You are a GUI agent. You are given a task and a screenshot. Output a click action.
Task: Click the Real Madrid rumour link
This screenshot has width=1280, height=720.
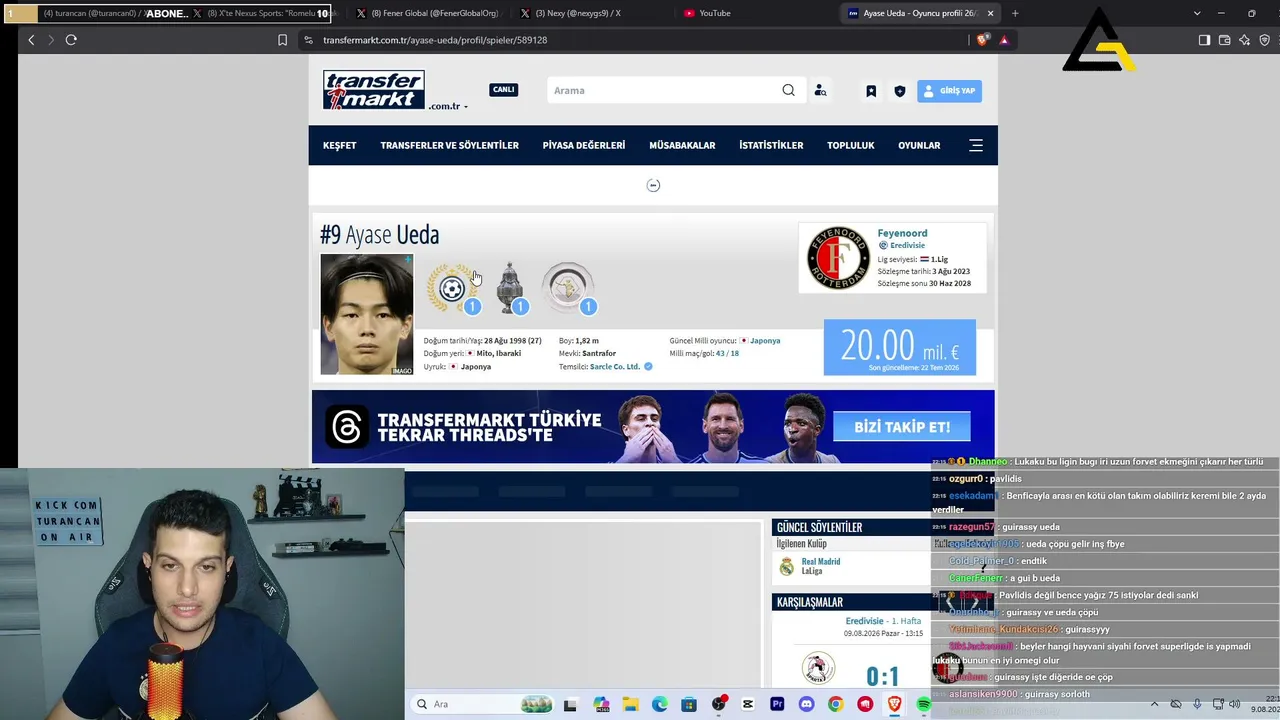pos(821,562)
